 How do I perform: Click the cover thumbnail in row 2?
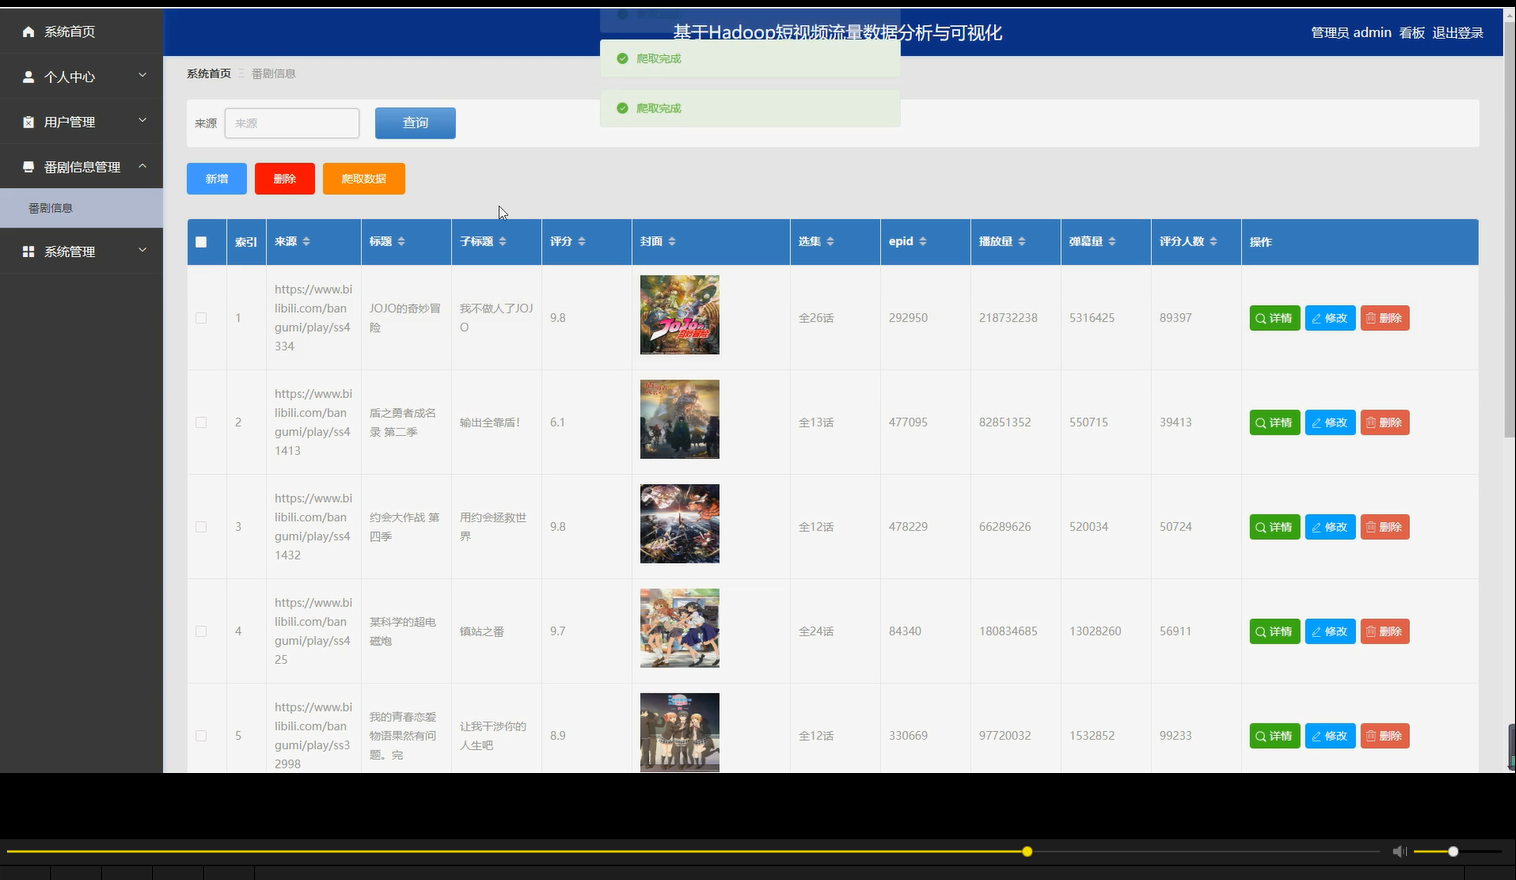pos(680,419)
